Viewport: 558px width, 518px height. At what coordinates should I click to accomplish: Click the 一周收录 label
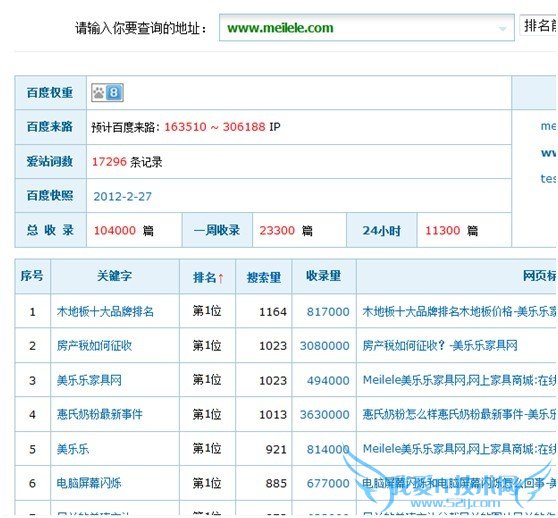click(217, 230)
